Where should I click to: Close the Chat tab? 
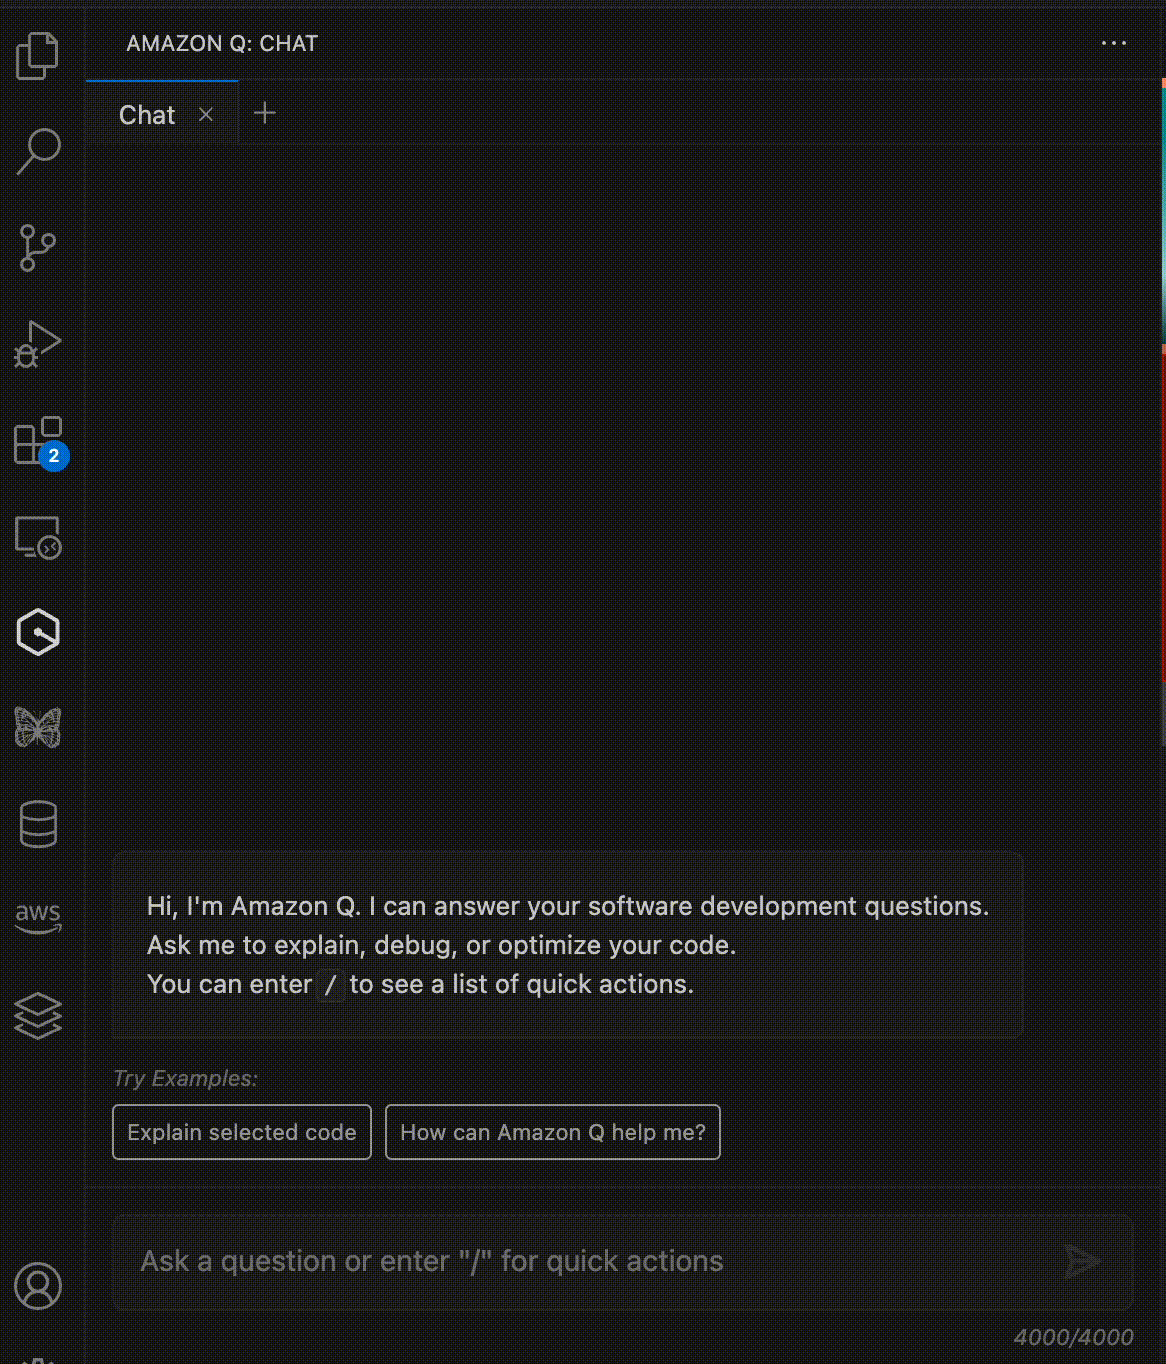(x=206, y=114)
